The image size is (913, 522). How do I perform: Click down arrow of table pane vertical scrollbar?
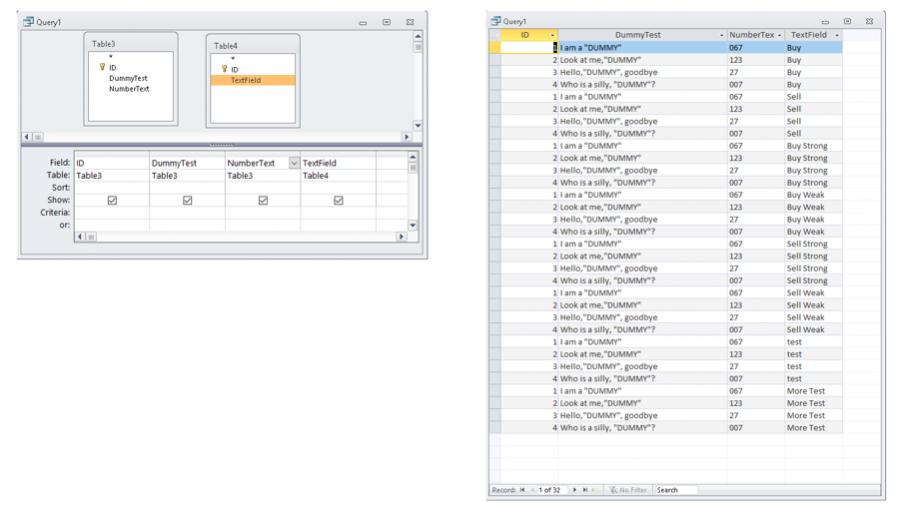tap(417, 125)
